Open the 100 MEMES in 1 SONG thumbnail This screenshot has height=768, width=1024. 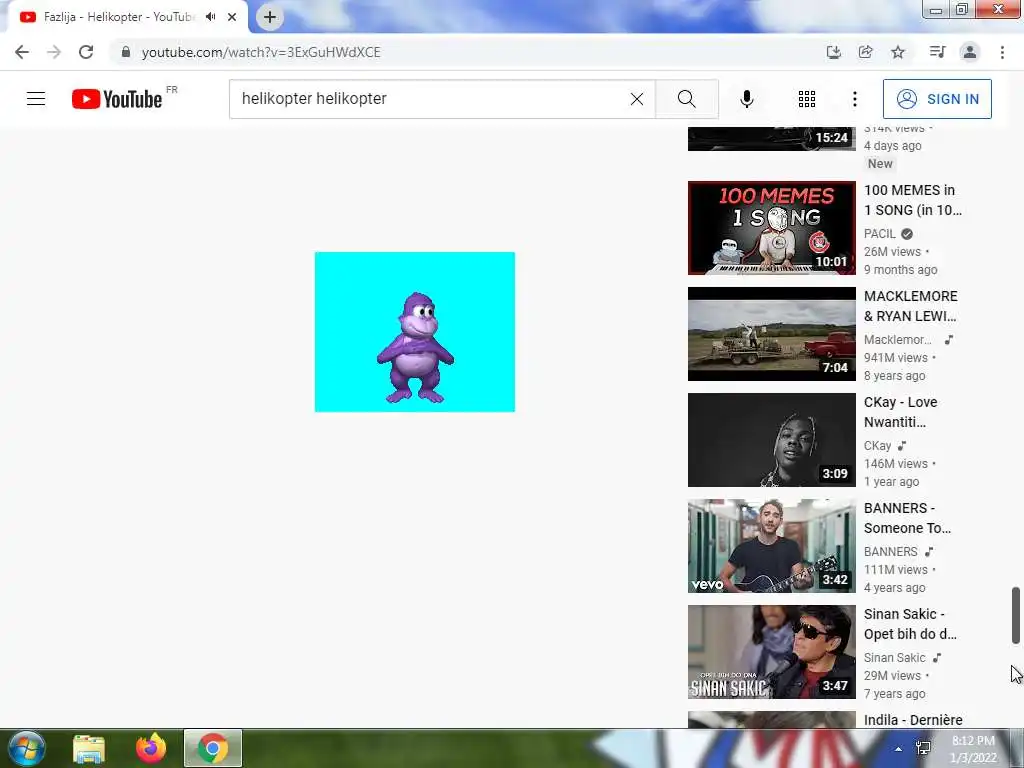(x=771, y=228)
